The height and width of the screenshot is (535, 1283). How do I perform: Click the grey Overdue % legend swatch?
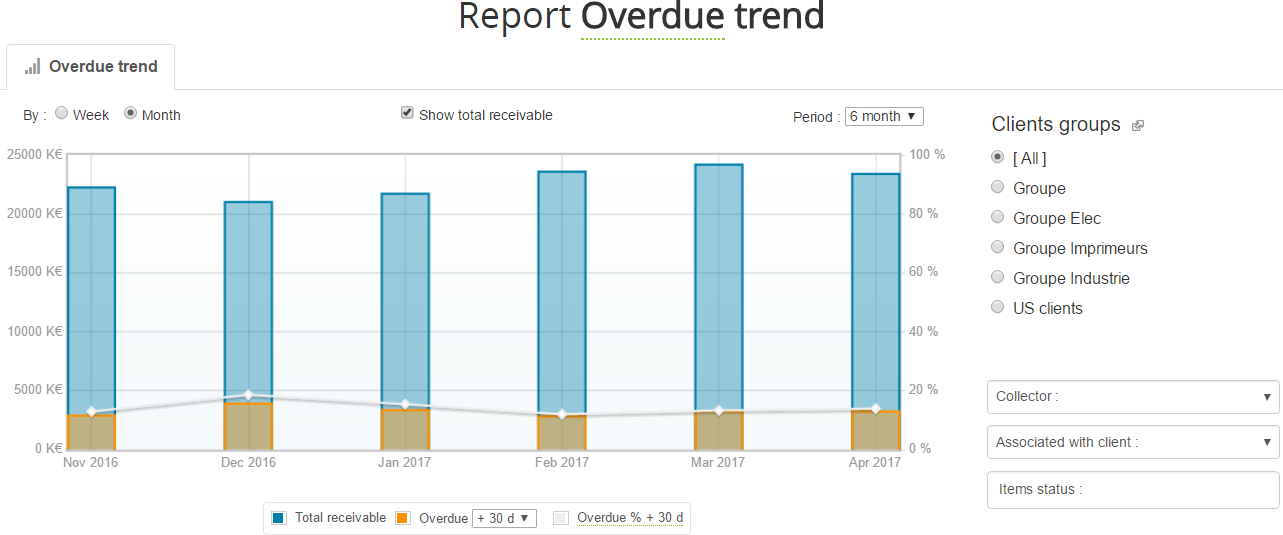tap(561, 518)
